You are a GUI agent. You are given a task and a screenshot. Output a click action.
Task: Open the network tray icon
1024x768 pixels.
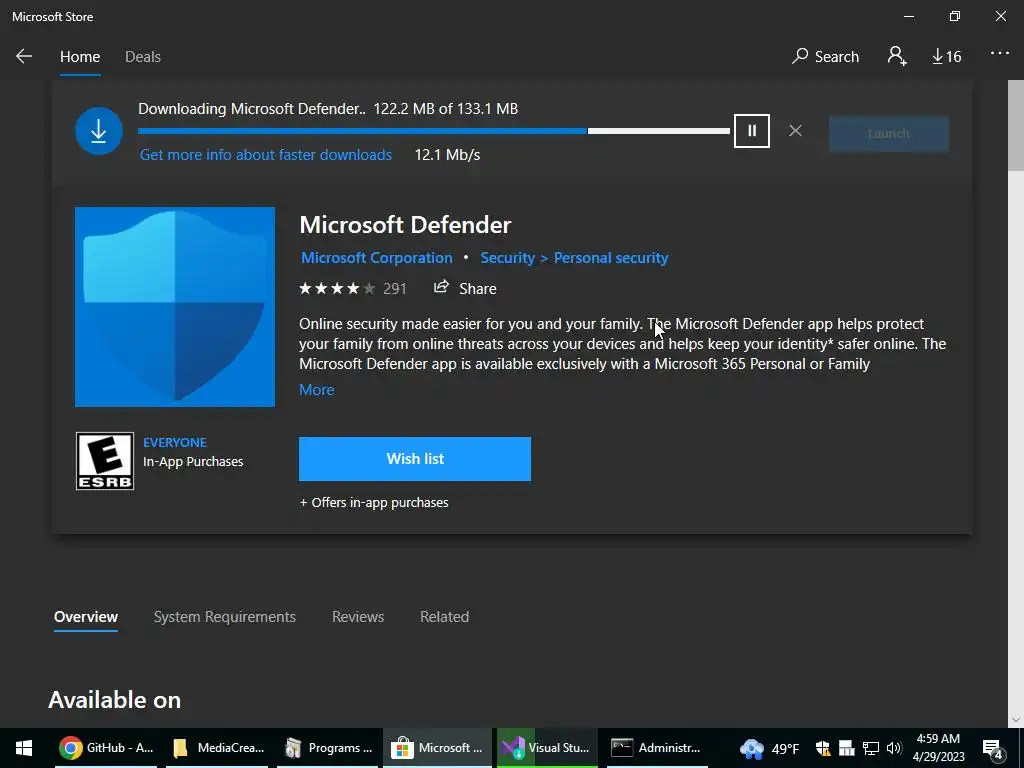[870, 748]
